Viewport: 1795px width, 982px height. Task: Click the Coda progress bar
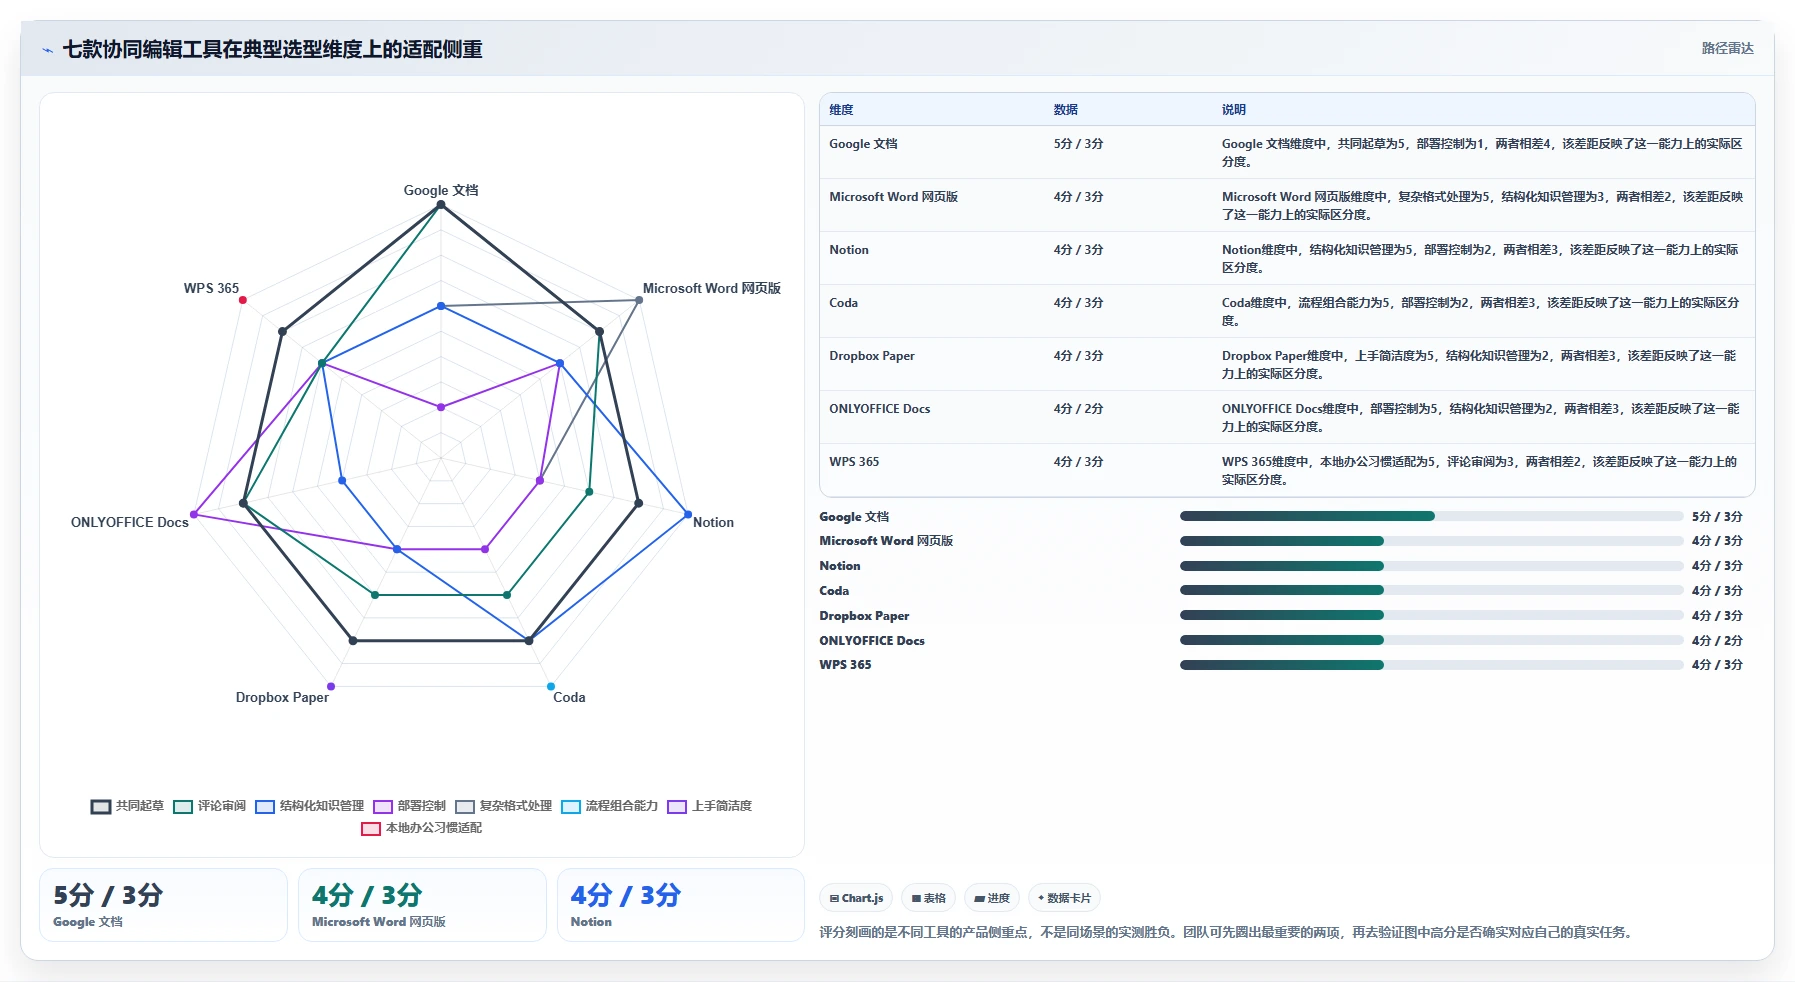(x=1432, y=590)
